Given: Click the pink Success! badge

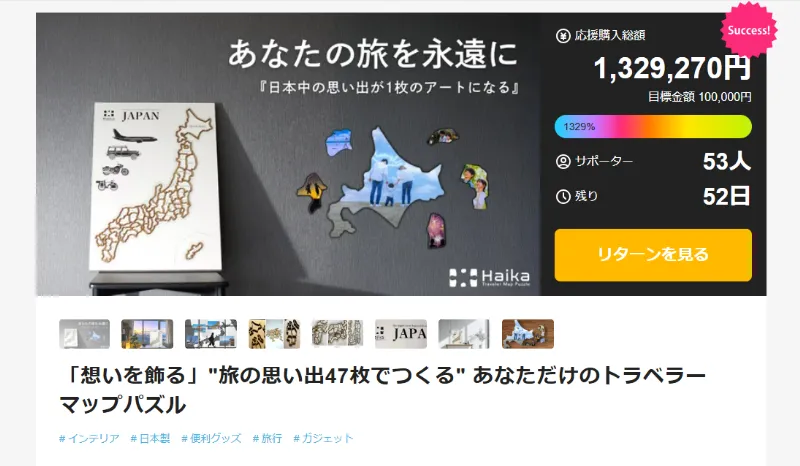Looking at the screenshot, I should point(748,30).
